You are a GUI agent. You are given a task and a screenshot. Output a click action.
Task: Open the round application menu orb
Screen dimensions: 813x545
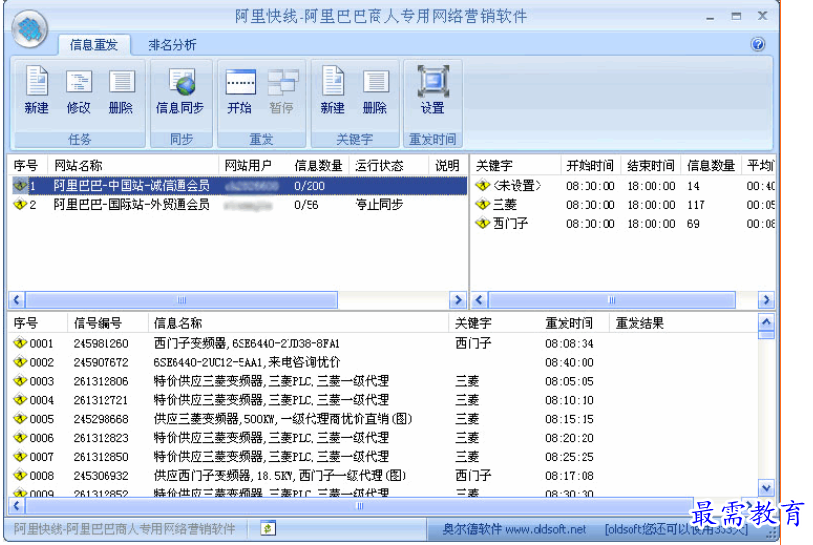[30, 29]
